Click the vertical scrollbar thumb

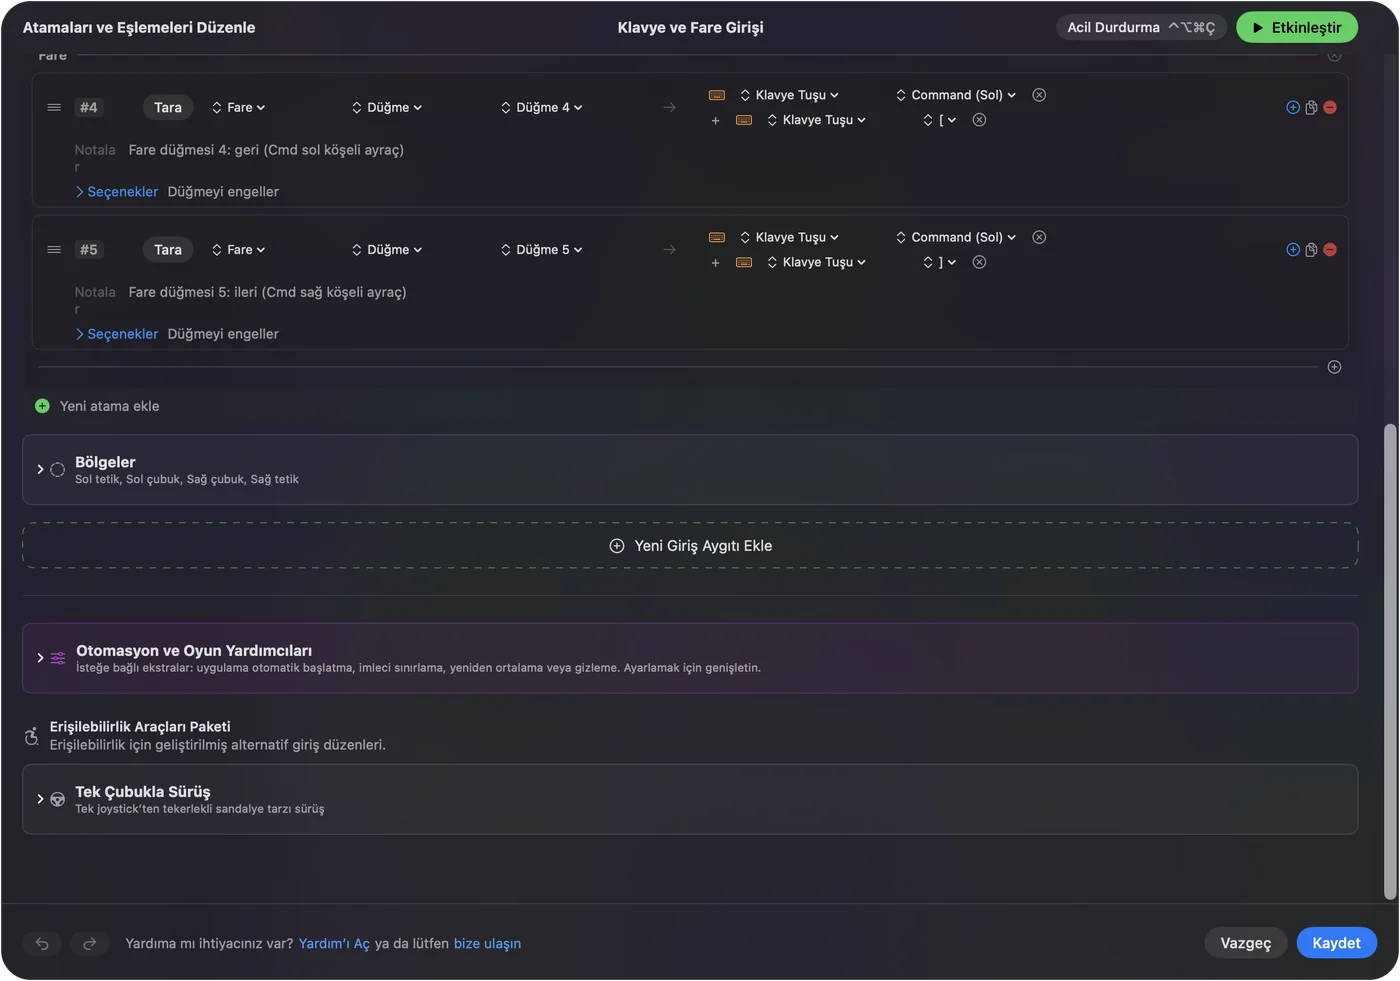click(1389, 662)
